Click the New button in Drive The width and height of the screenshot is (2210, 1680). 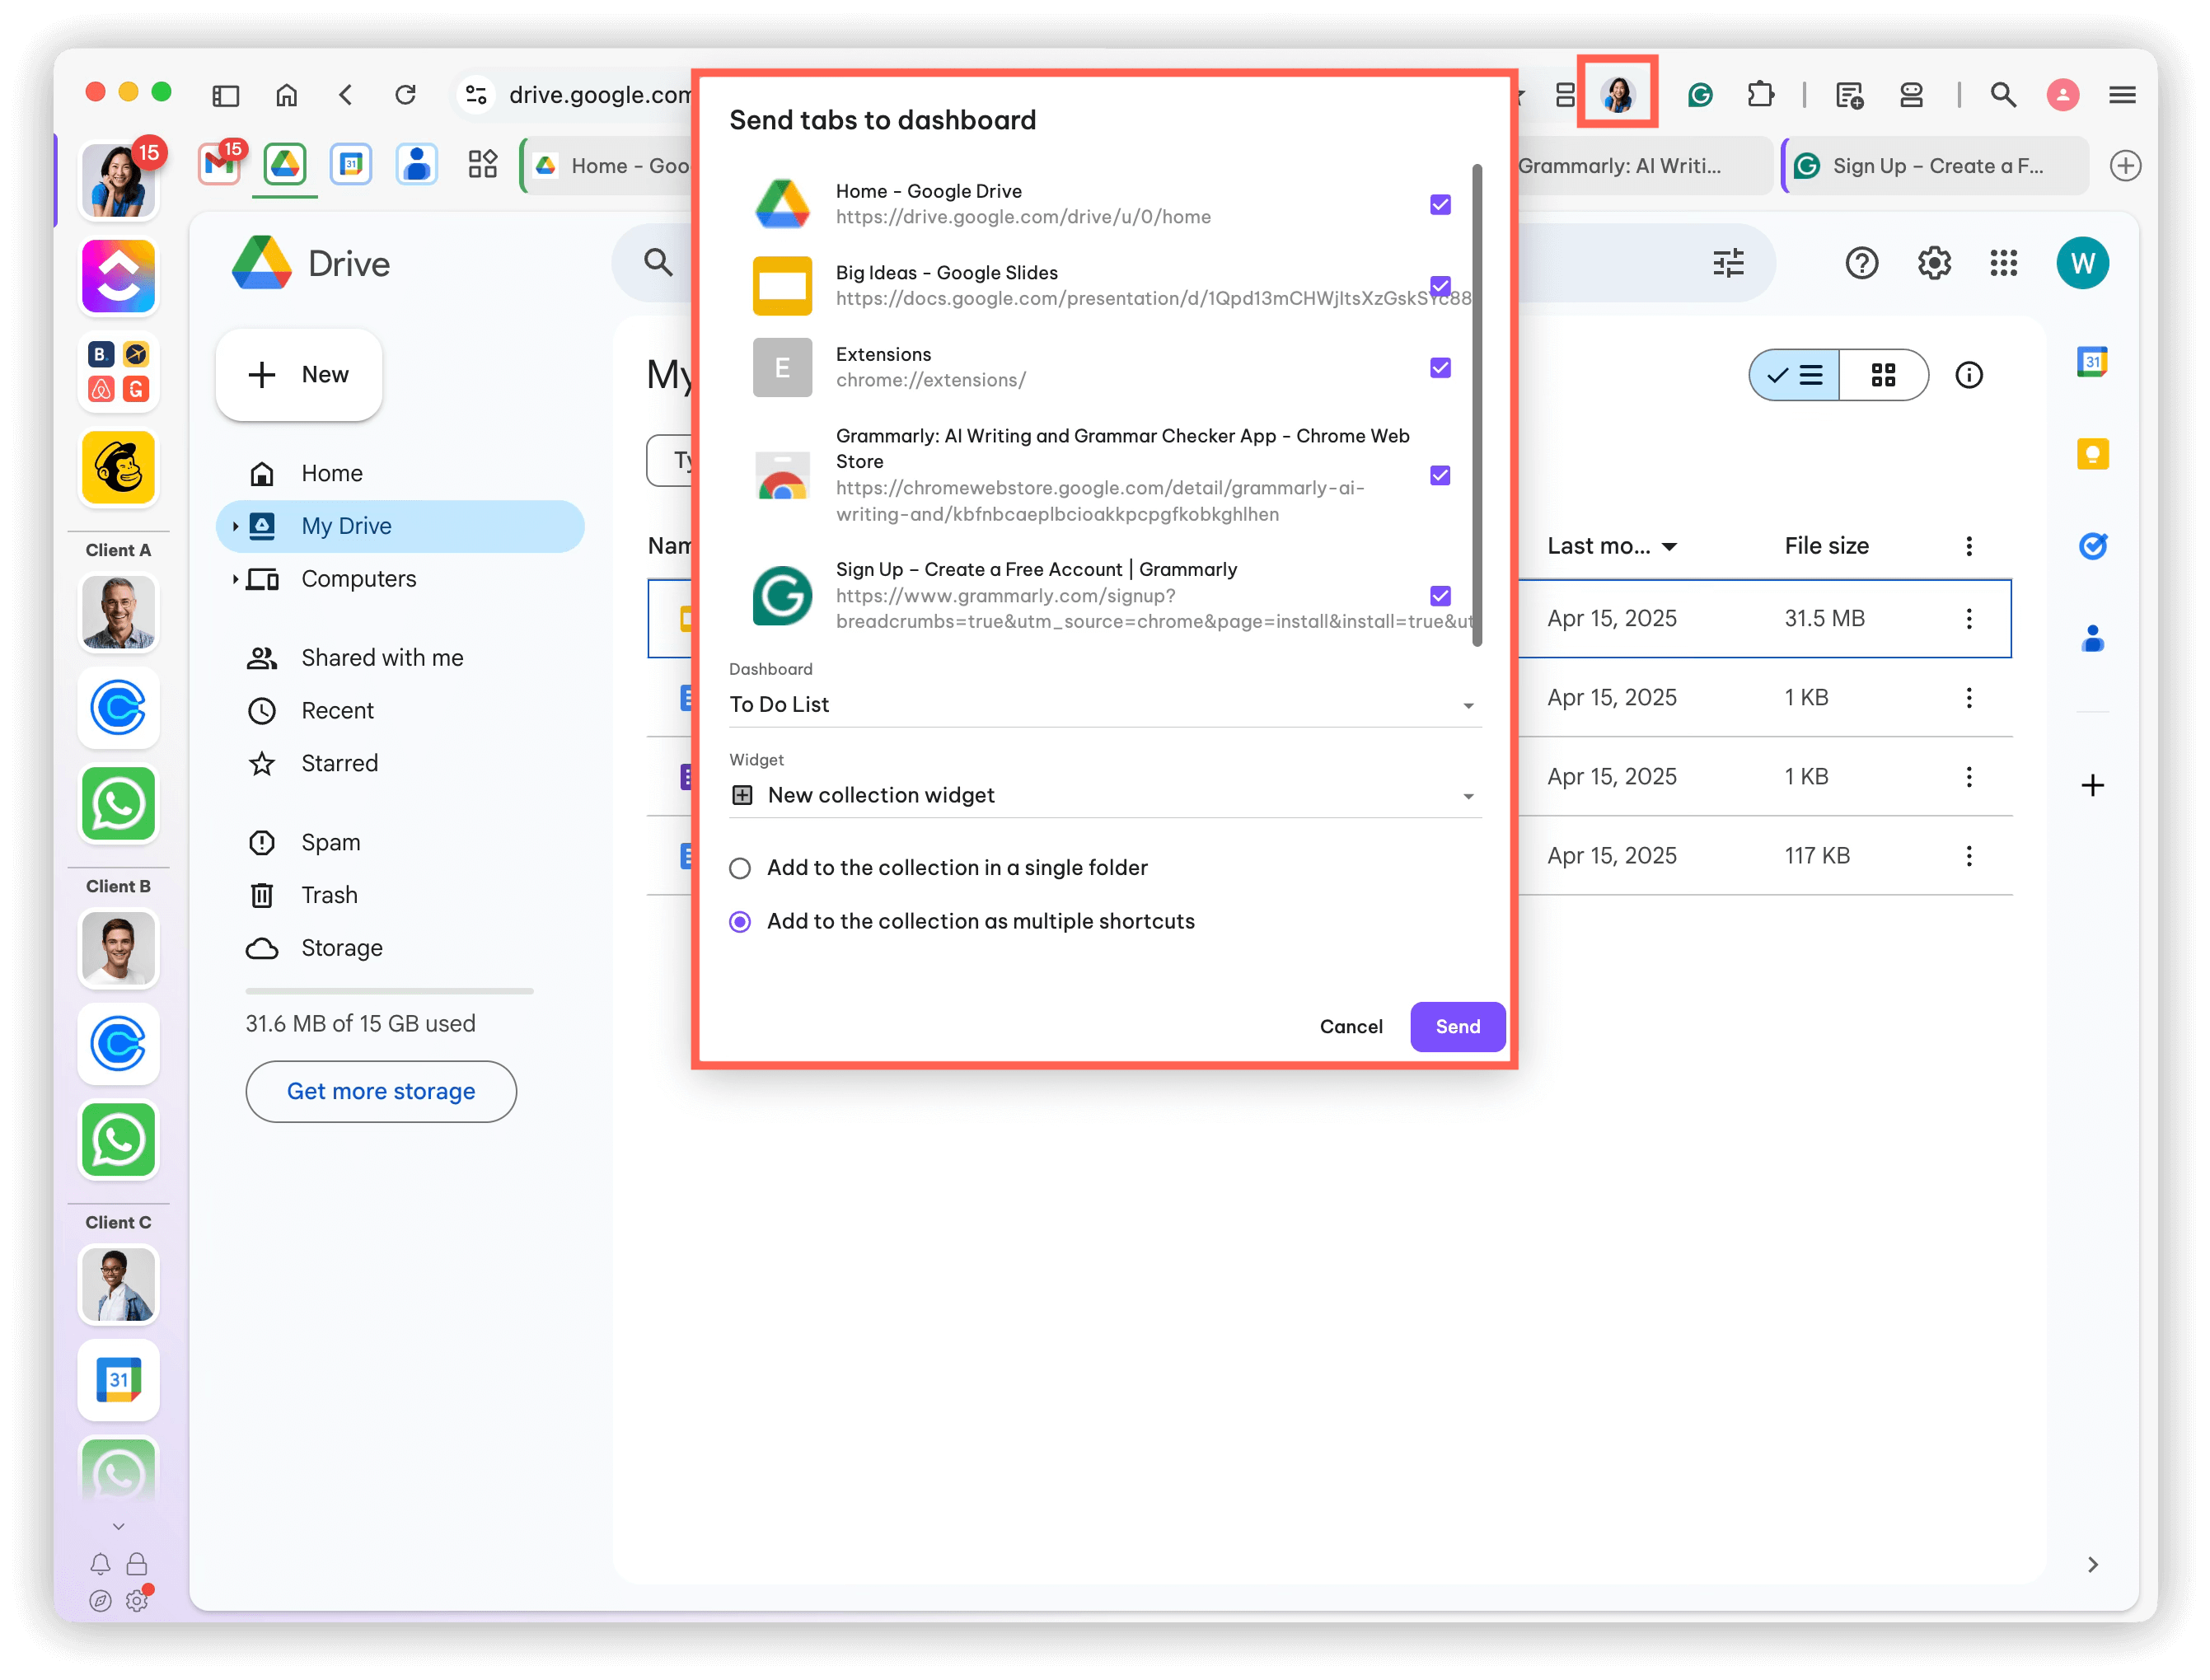[299, 375]
